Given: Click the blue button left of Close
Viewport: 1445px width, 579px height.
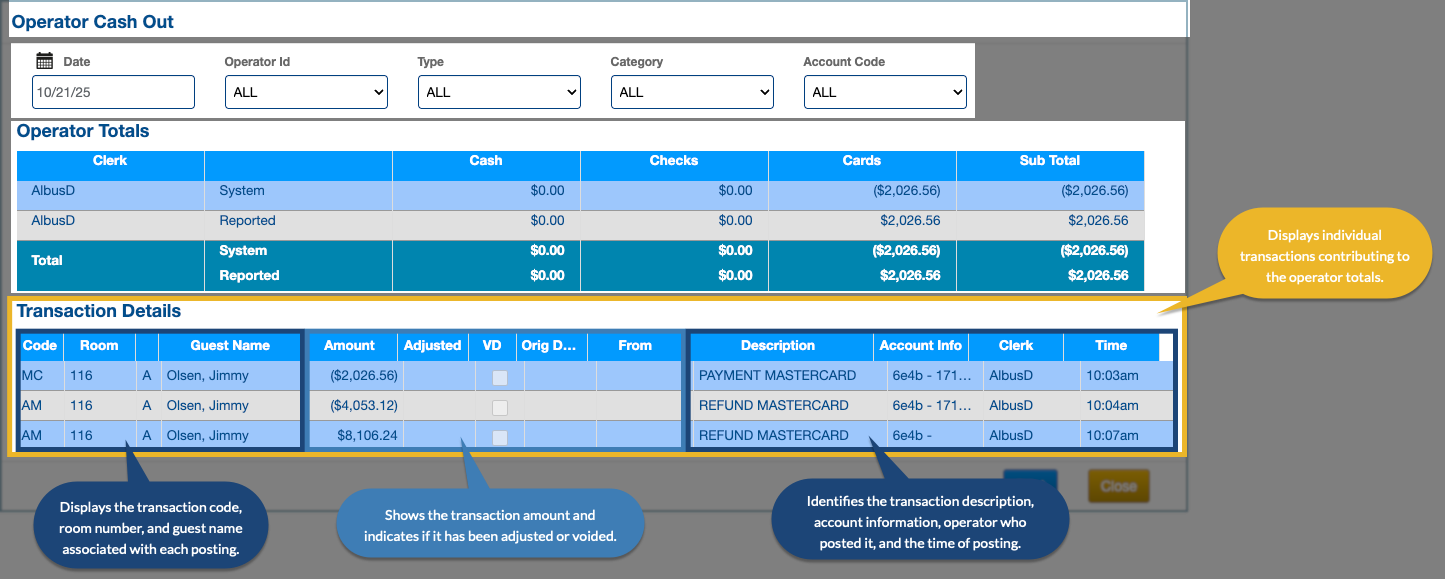Looking at the screenshot, I should (1029, 486).
